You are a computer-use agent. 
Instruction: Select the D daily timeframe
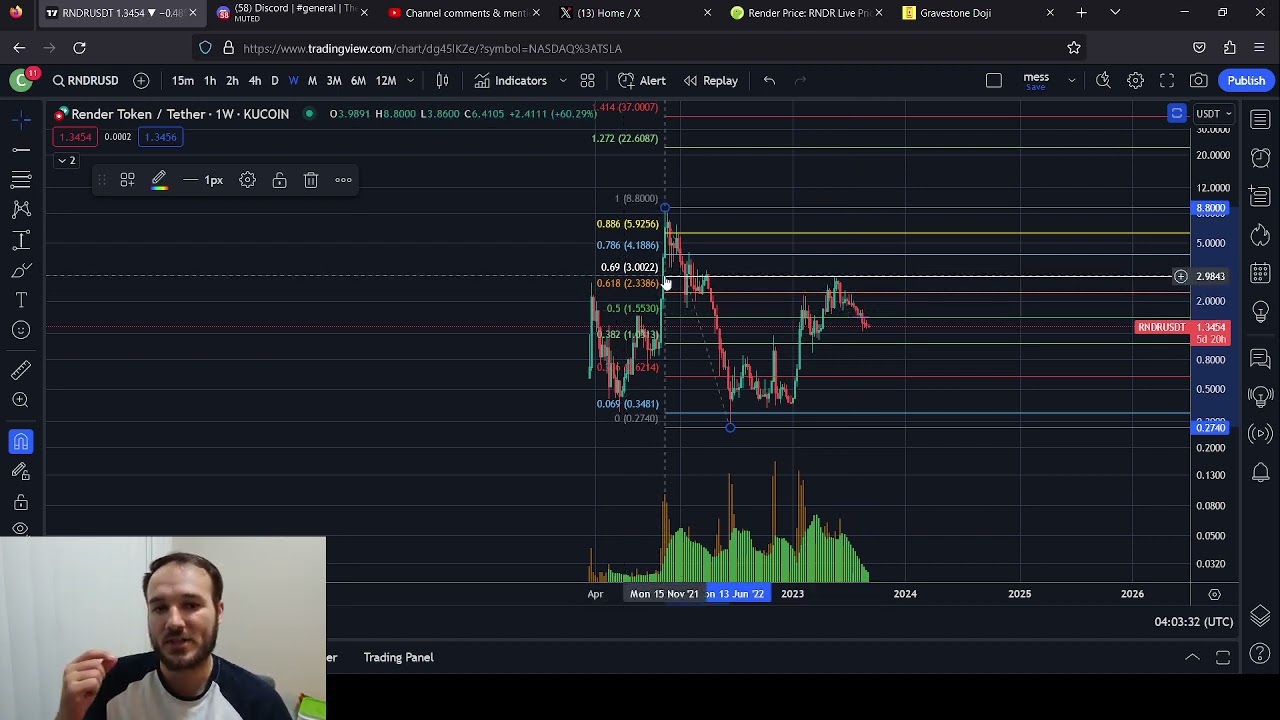point(275,80)
